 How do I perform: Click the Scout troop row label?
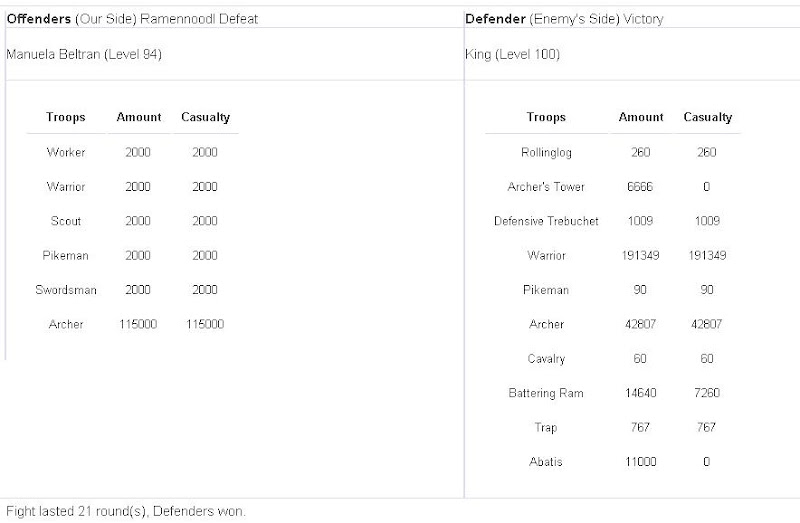[66, 221]
